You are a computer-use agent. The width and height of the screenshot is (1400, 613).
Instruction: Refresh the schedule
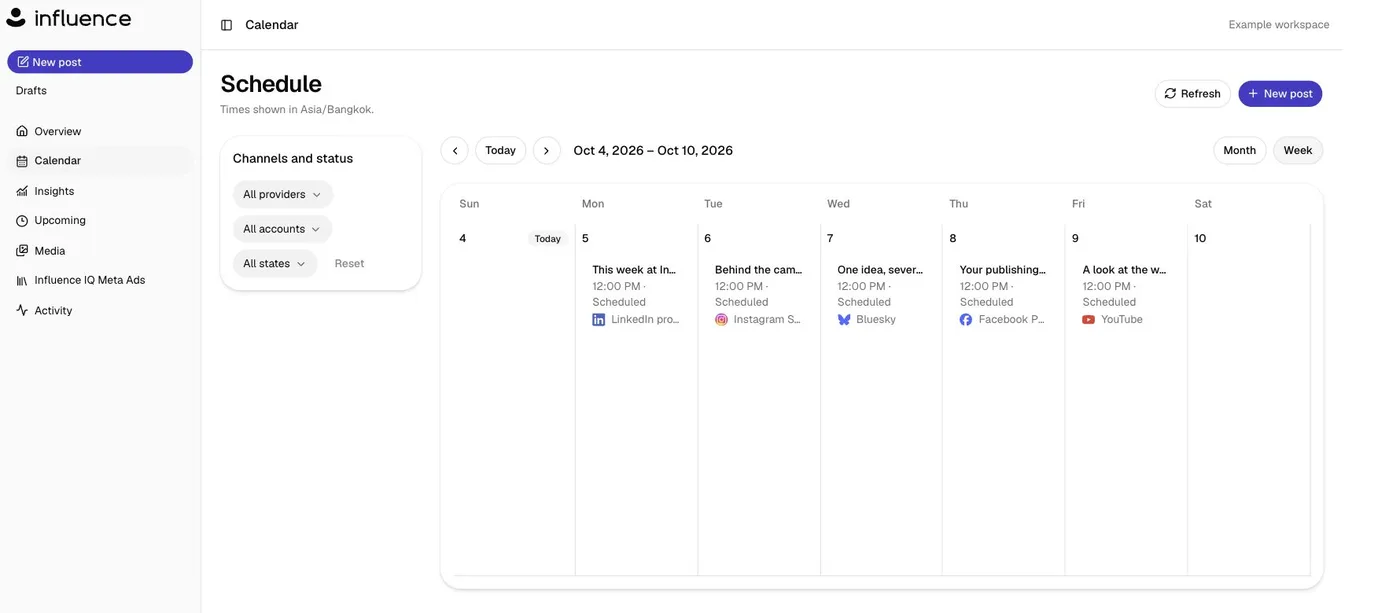1193,94
